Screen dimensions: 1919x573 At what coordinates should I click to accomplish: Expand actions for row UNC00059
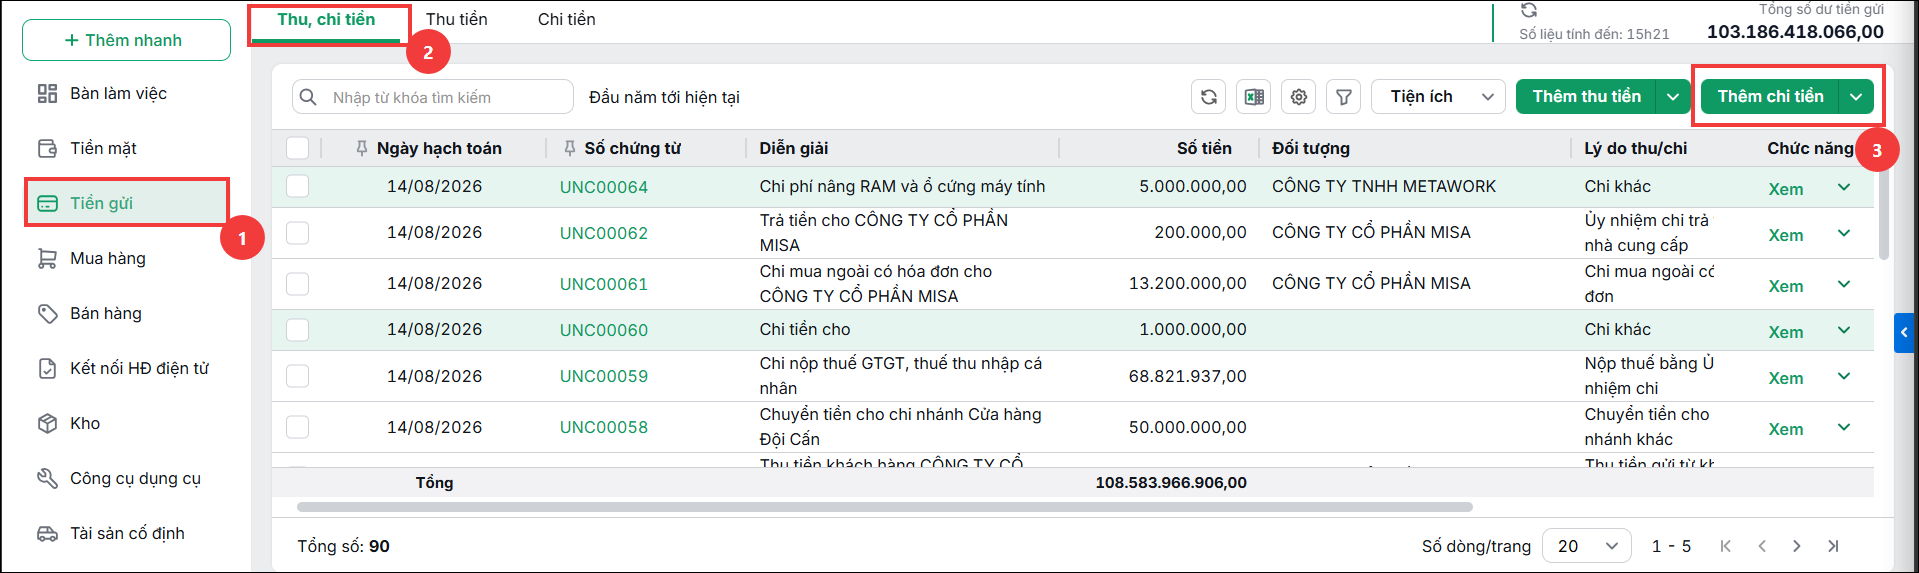click(x=1844, y=376)
